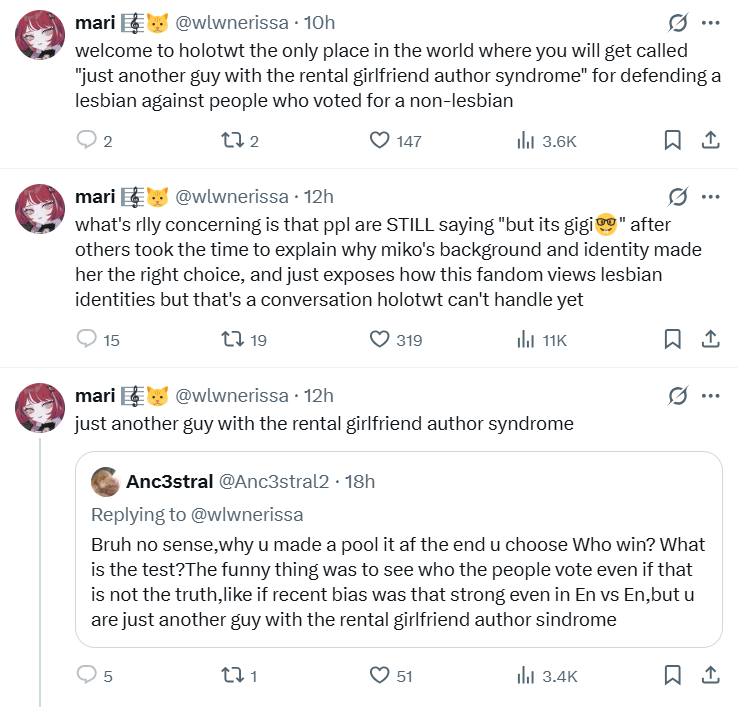Image resolution: width=738 pixels, height=707 pixels.
Task: Open more options on the third tweet
Action: (x=710, y=396)
